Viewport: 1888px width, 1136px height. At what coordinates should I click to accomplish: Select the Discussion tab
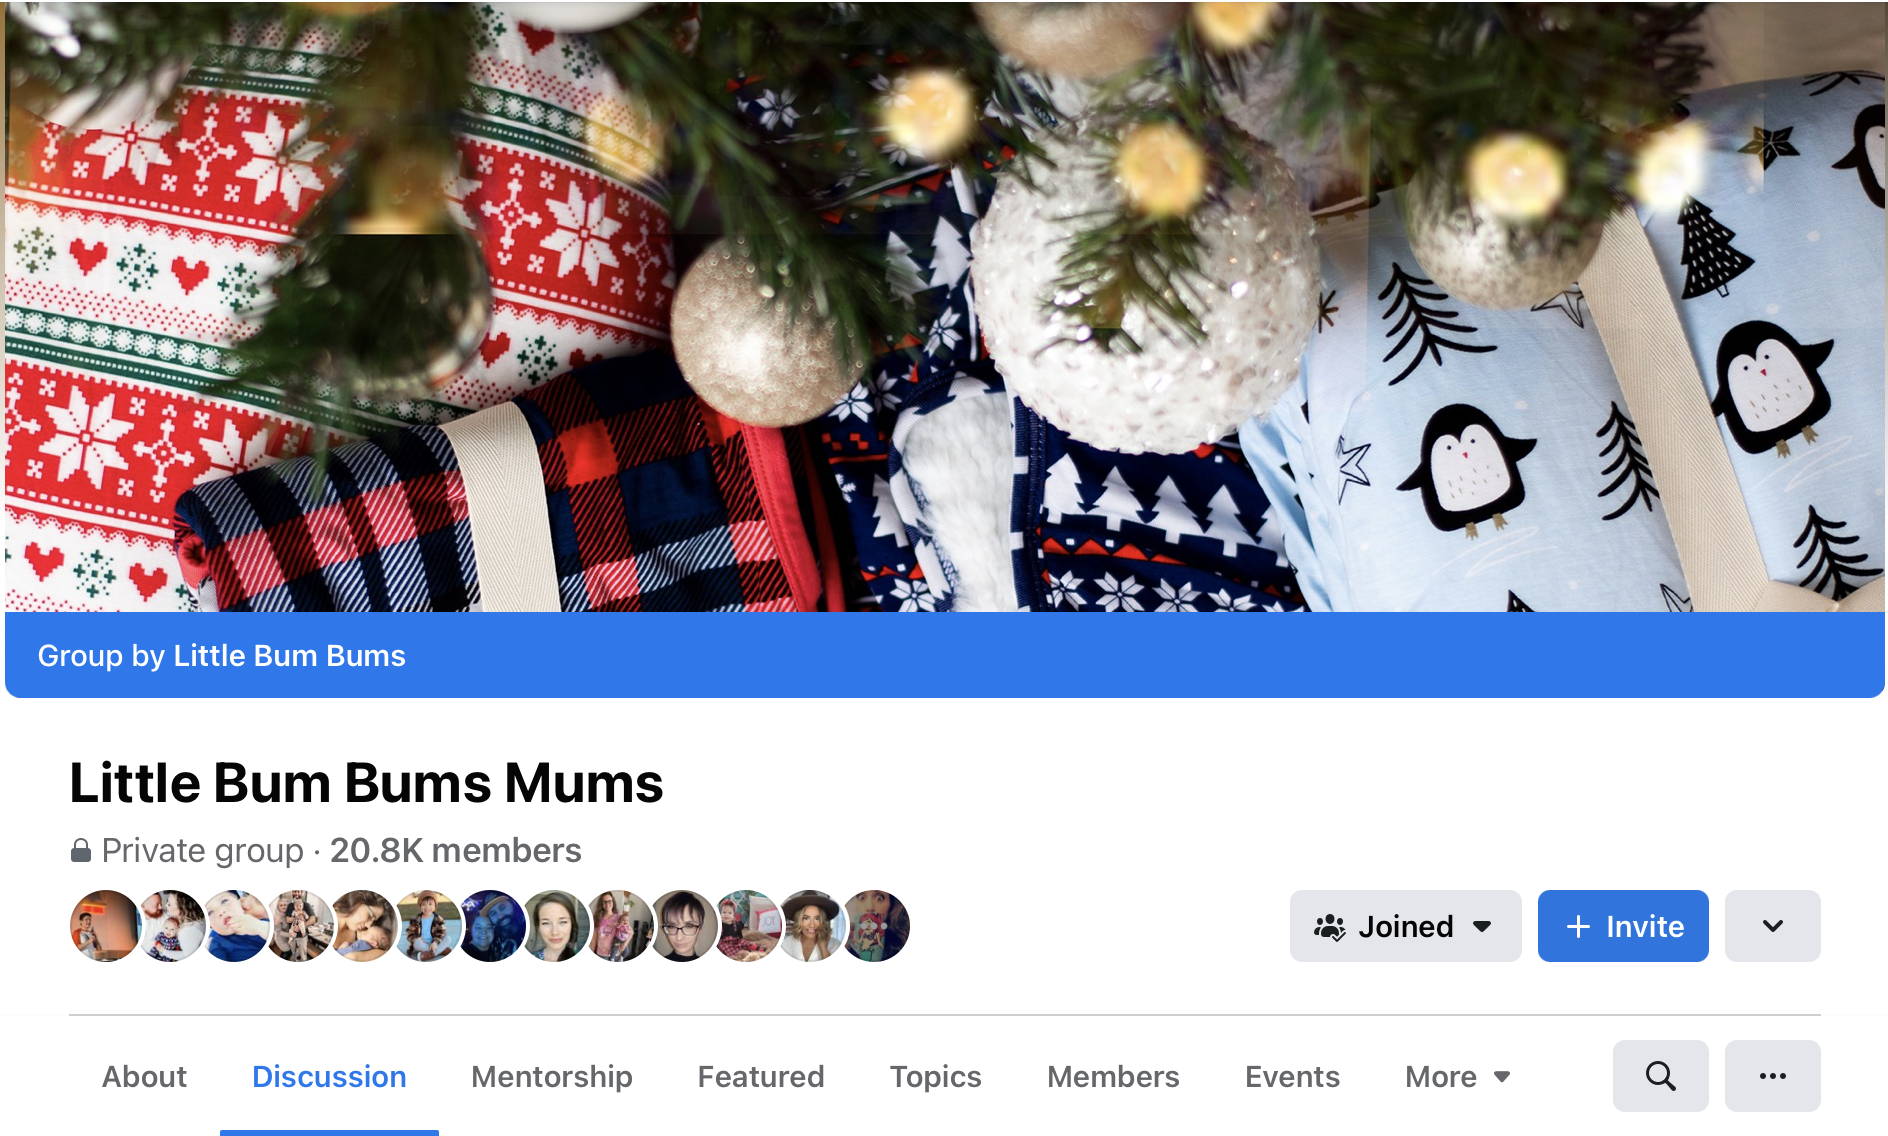pos(329,1077)
